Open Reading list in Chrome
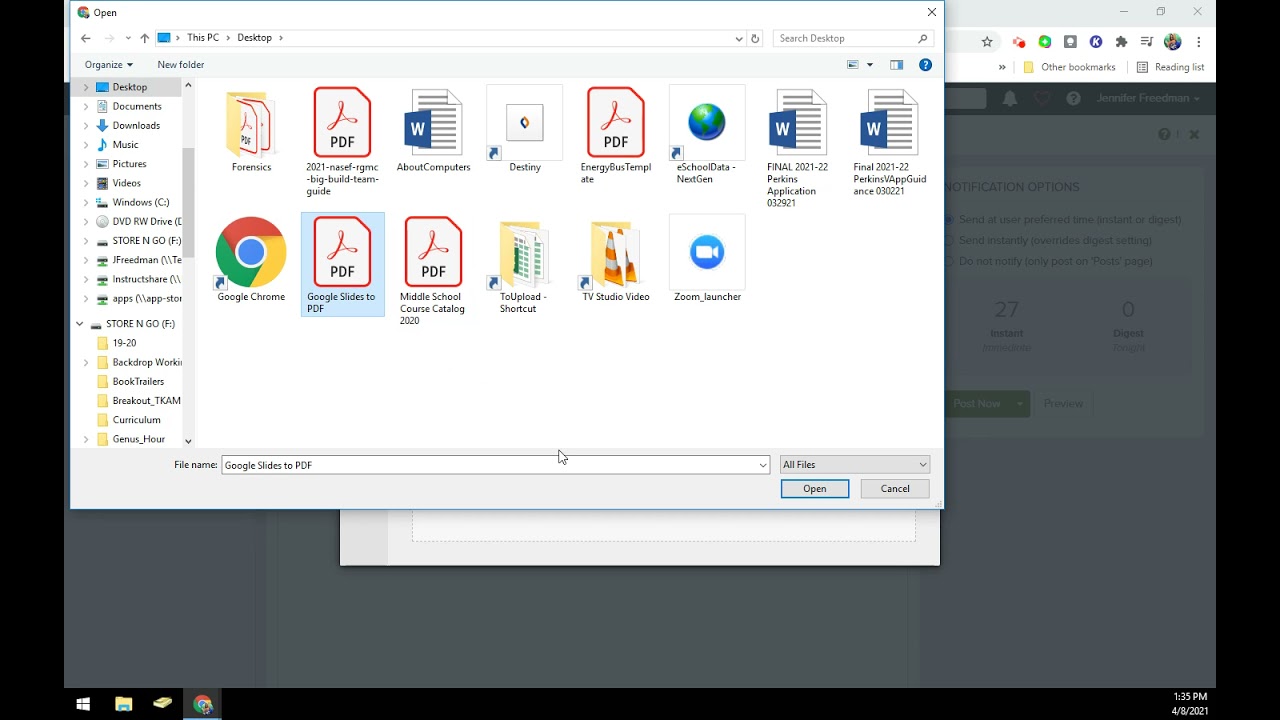 tap(1170, 67)
